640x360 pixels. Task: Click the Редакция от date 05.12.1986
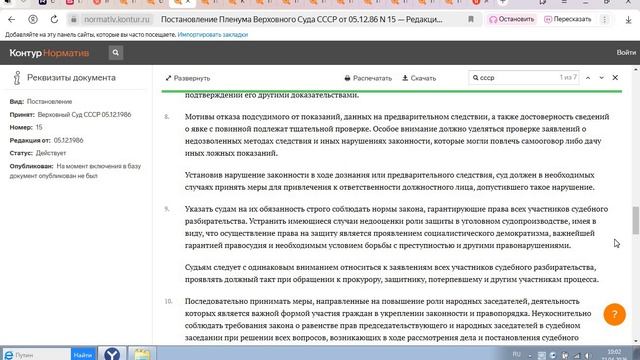click(x=68, y=140)
